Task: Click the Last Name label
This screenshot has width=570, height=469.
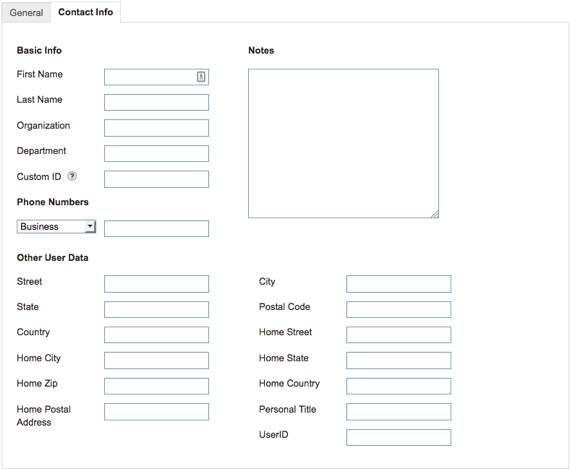Action: tap(39, 100)
